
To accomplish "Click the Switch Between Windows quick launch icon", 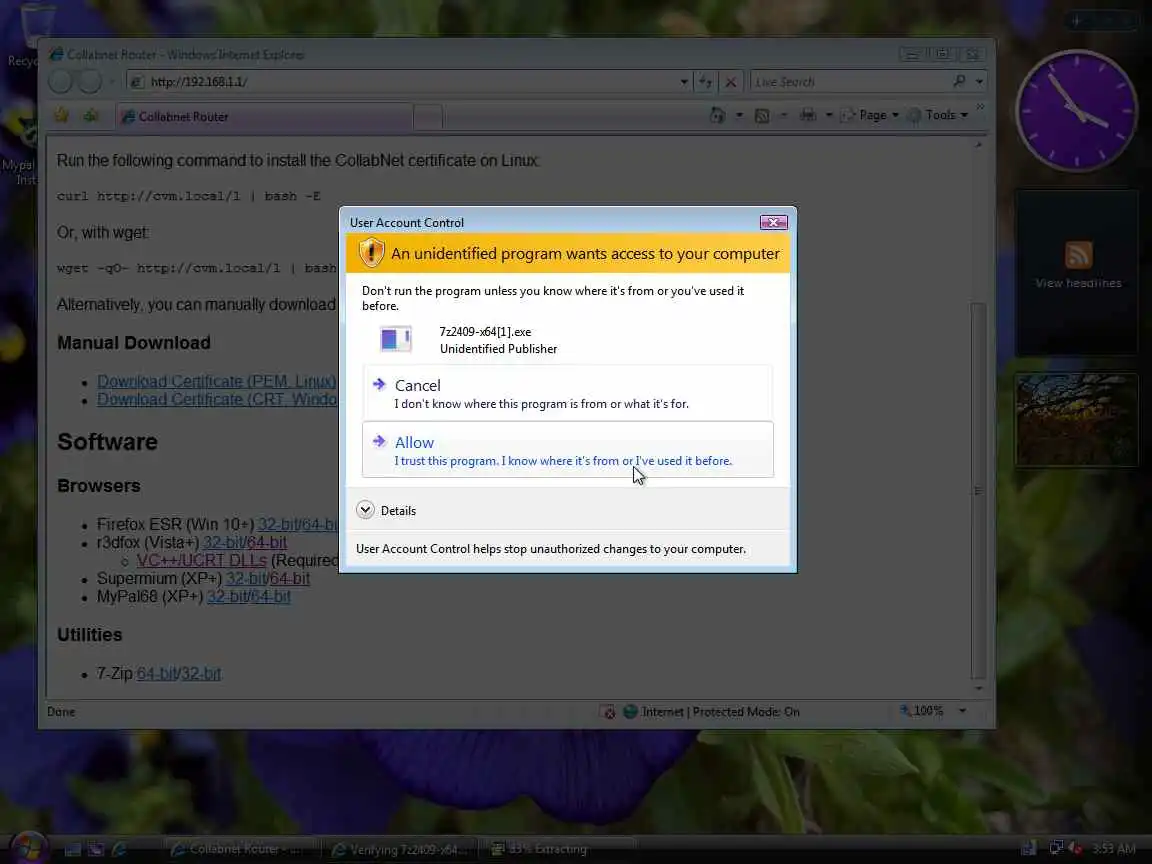I will click(x=96, y=849).
